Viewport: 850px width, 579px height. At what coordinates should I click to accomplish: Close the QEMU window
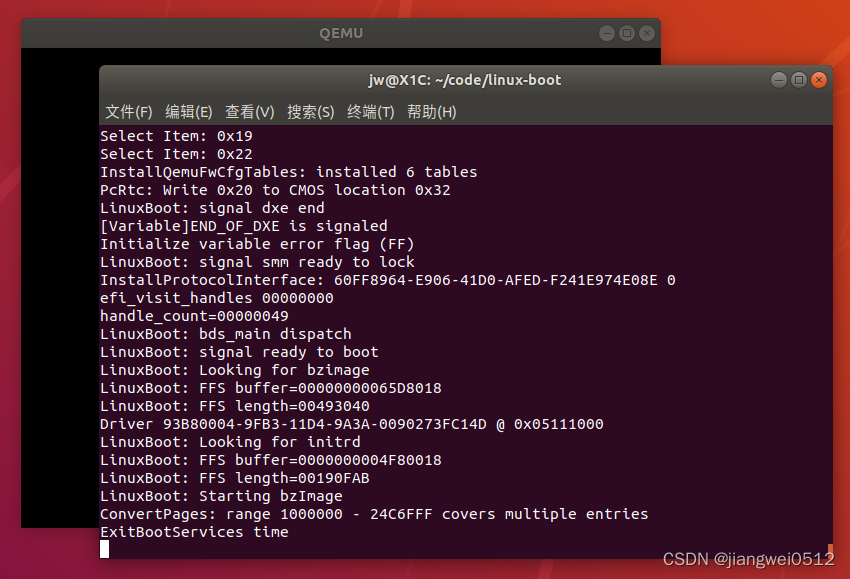pyautogui.click(x=647, y=34)
